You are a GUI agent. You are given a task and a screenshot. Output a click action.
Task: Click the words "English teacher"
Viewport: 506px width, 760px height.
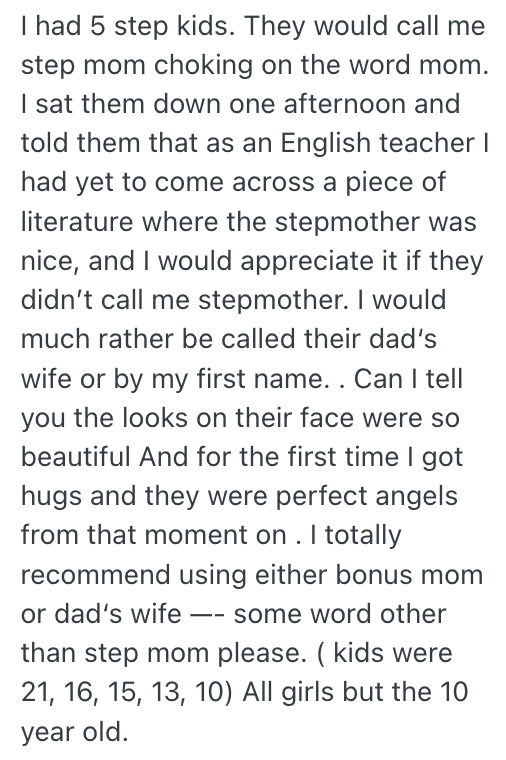(378, 143)
